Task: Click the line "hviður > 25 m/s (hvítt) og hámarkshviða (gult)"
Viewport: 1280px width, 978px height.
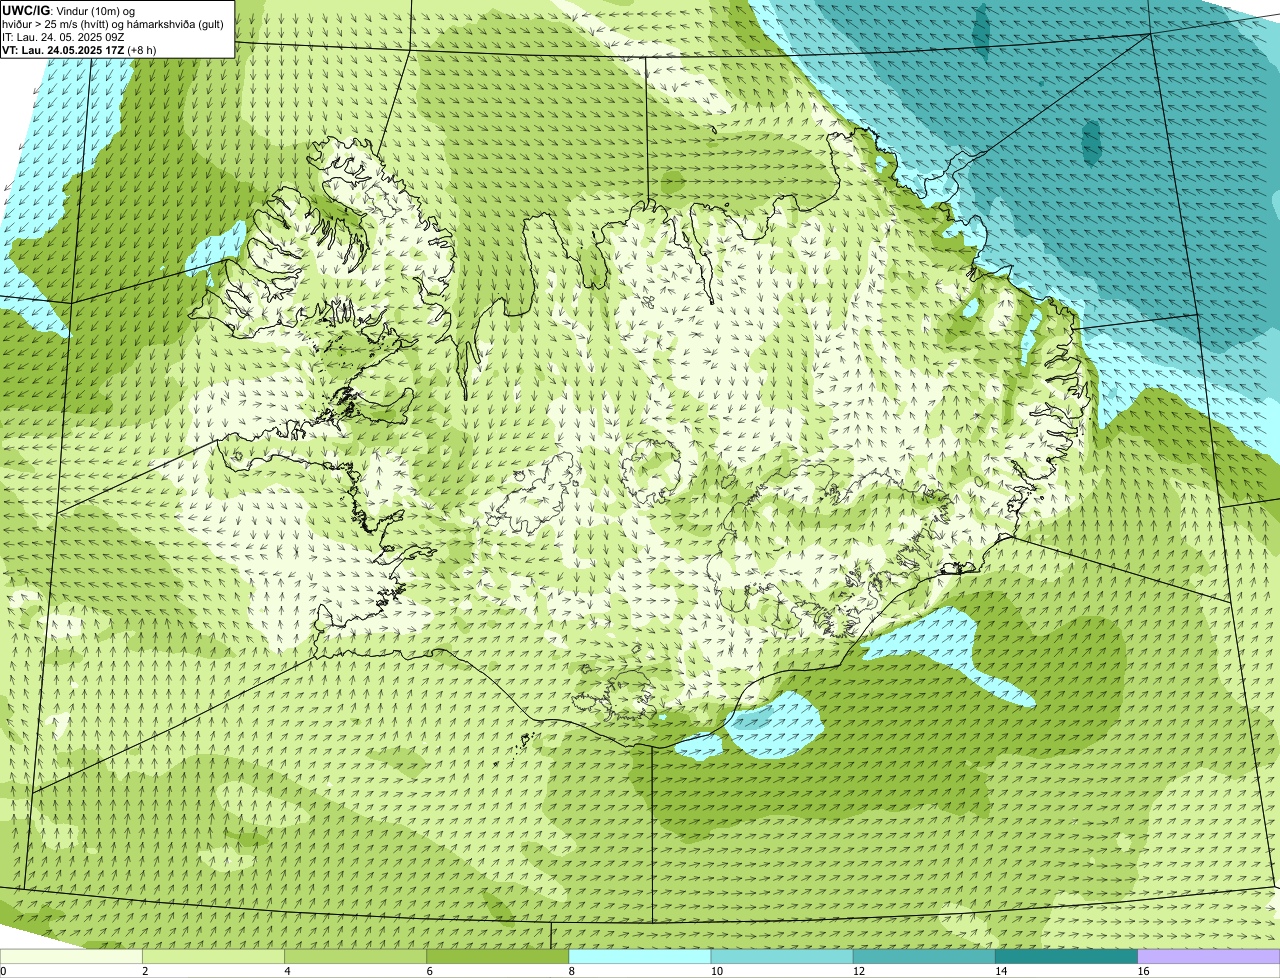Action: pyautogui.click(x=113, y=24)
